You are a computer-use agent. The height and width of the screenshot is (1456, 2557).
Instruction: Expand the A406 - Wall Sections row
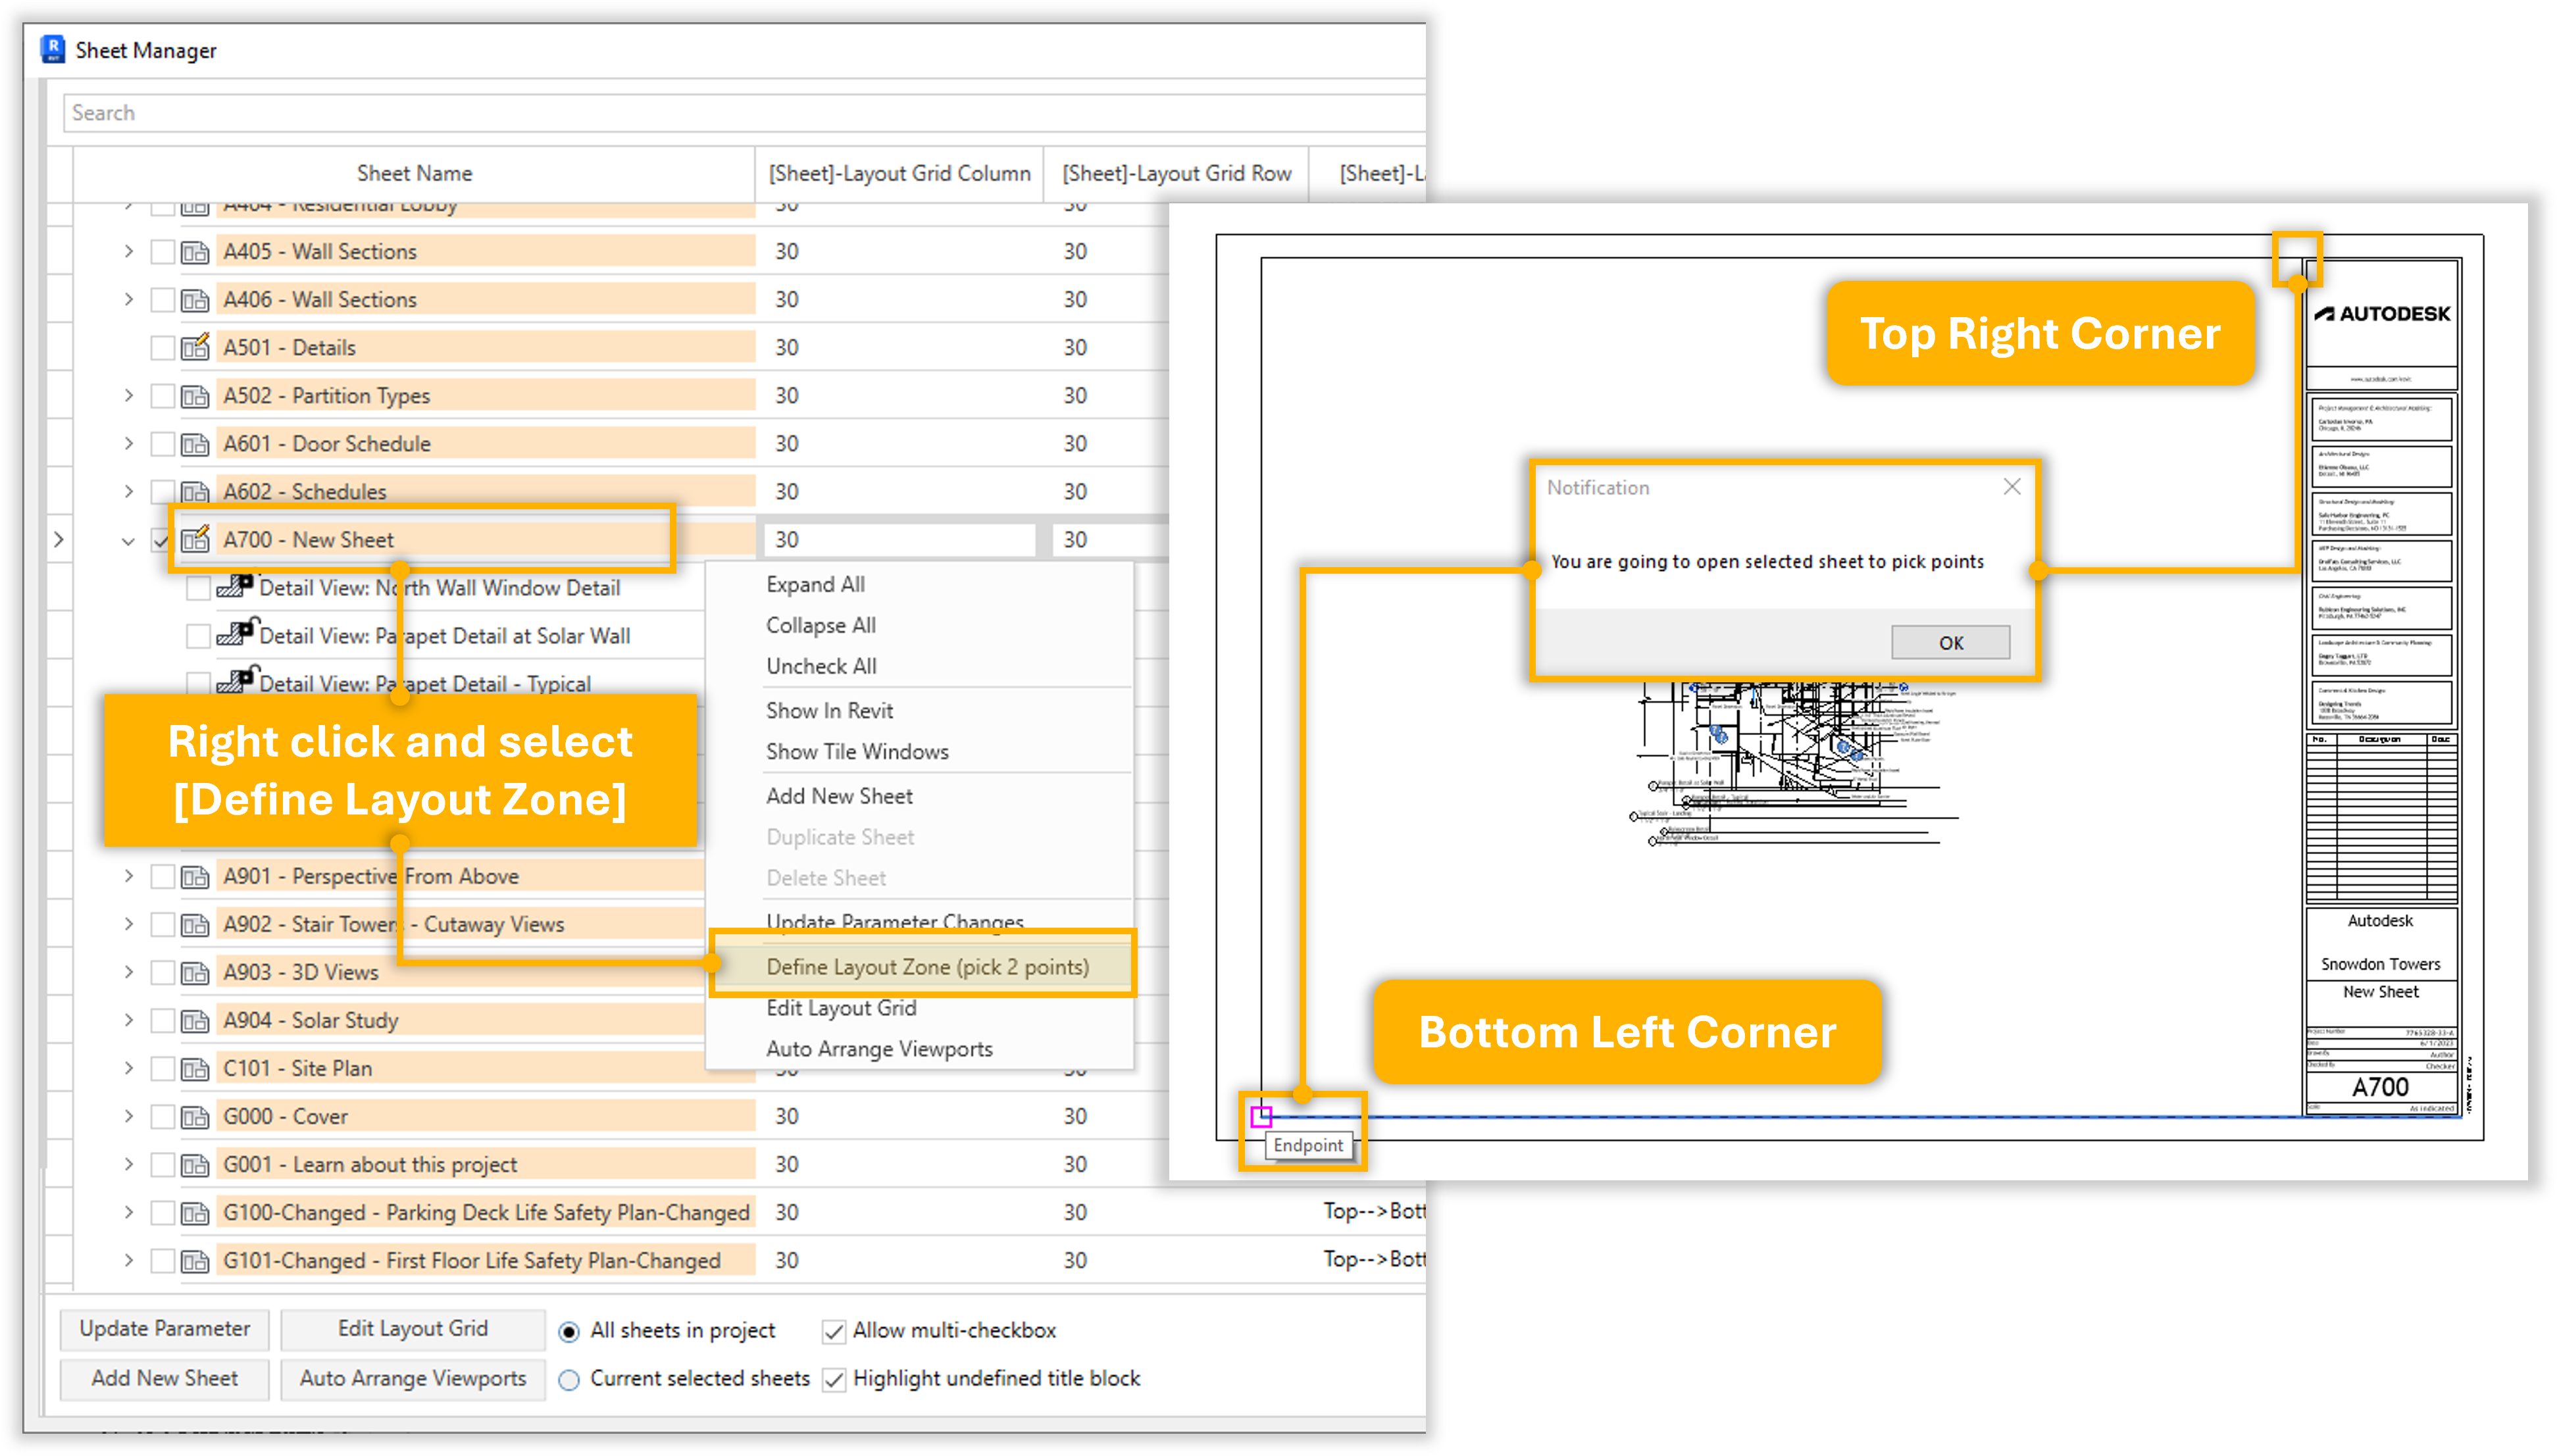pos(128,299)
